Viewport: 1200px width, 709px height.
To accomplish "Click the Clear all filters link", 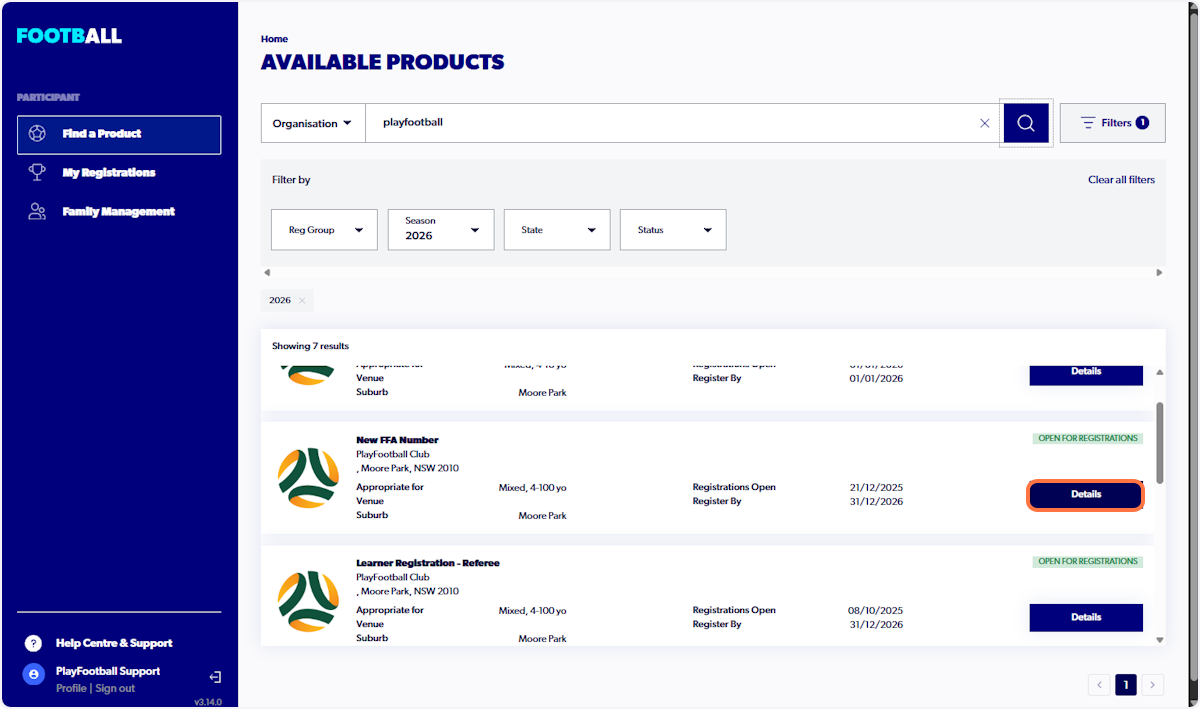I will point(1121,179).
